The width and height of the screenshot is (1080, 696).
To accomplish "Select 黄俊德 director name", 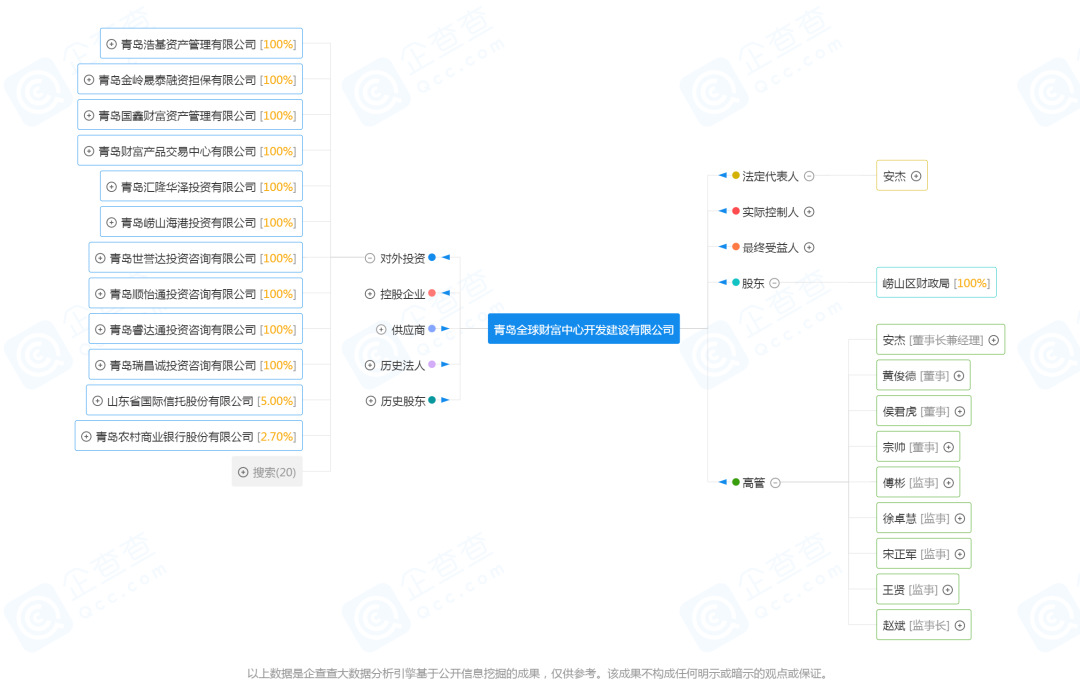I will [x=900, y=376].
